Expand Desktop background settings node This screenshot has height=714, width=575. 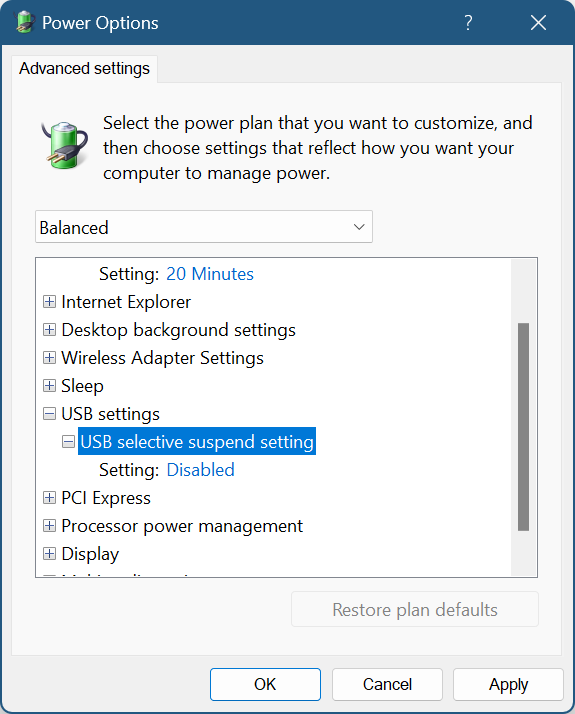49,330
